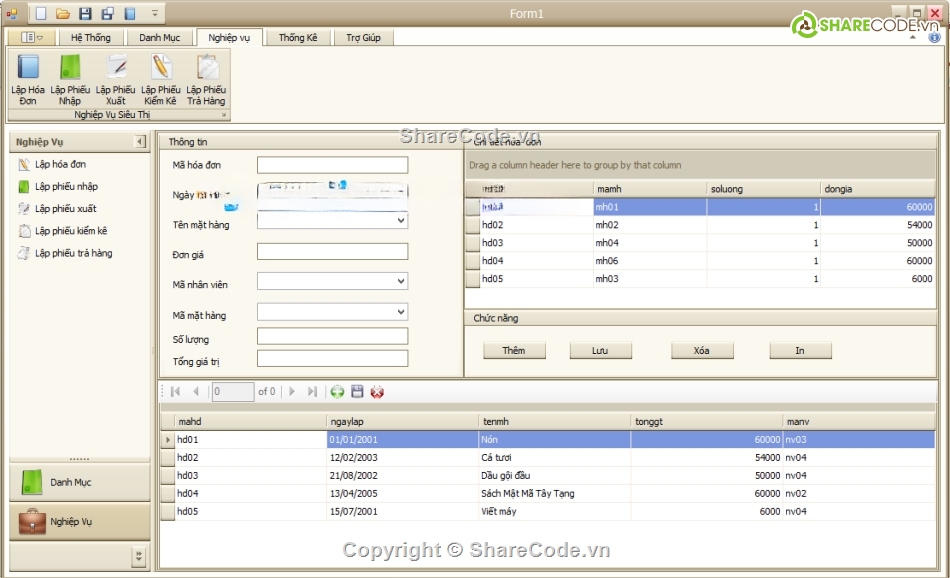The height and width of the screenshot is (578, 950).
Task: Click cell Sách Mật Mã Tây Tạng
Action: (x=555, y=494)
